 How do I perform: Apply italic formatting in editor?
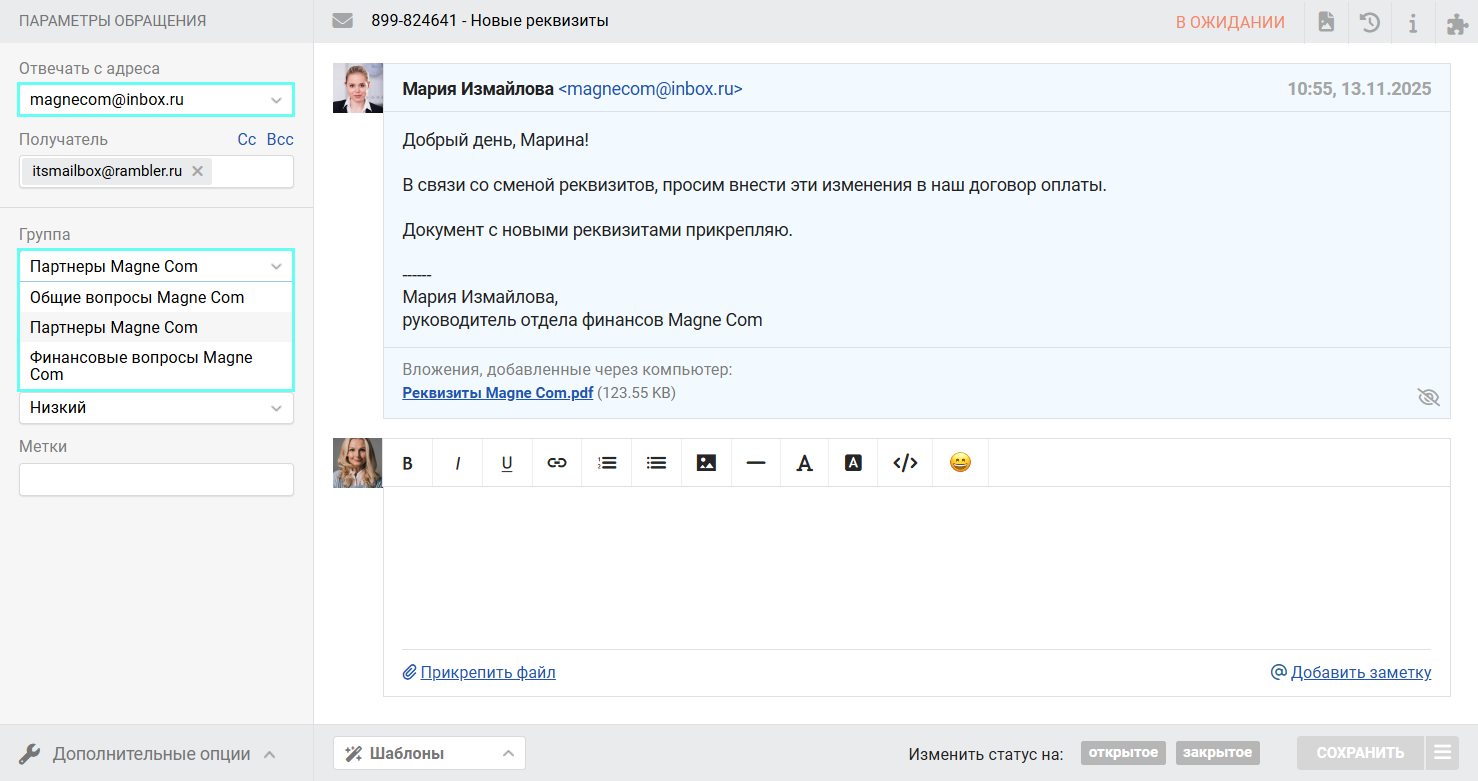[458, 463]
